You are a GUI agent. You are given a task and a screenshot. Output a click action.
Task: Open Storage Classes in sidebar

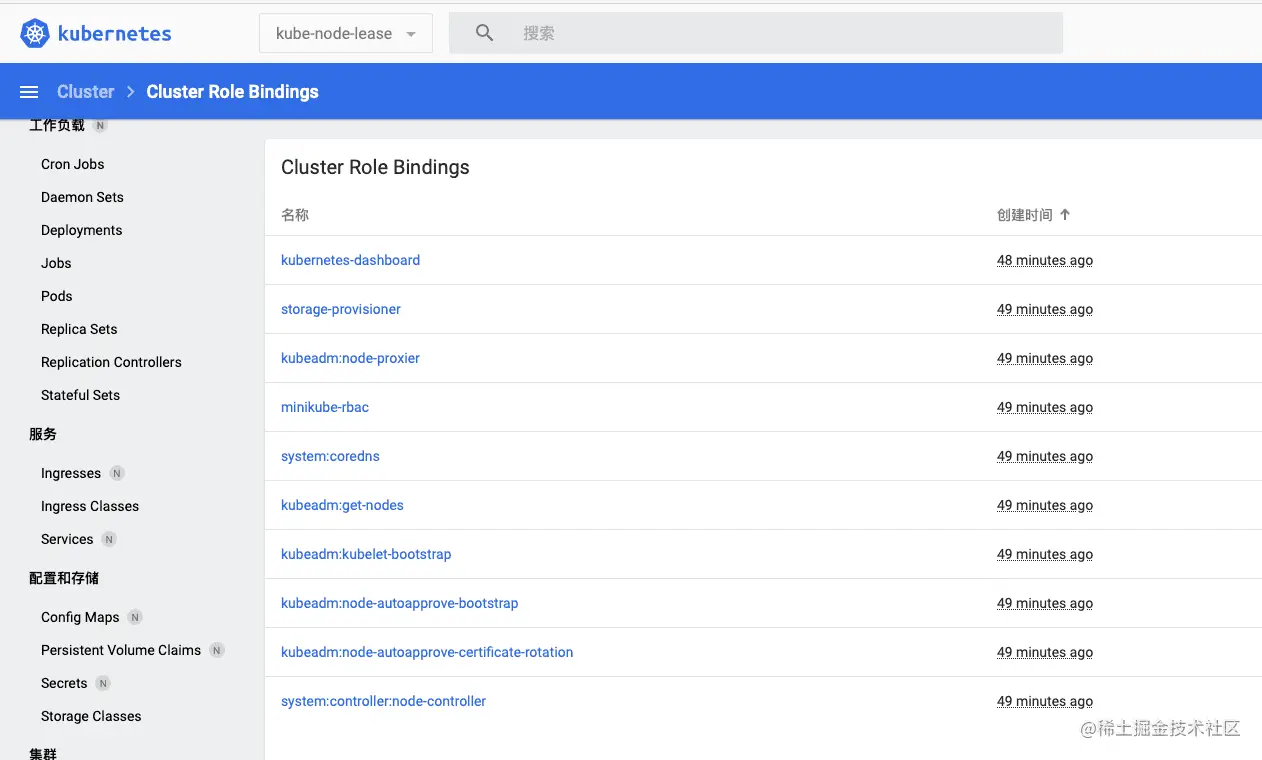click(x=91, y=716)
